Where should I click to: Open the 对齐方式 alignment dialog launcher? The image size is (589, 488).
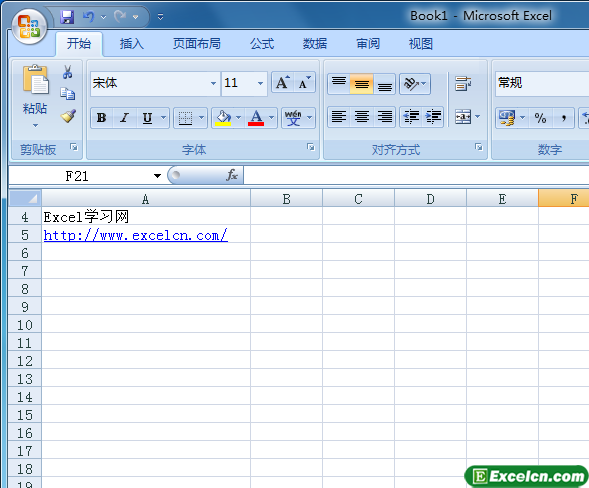click(x=479, y=147)
